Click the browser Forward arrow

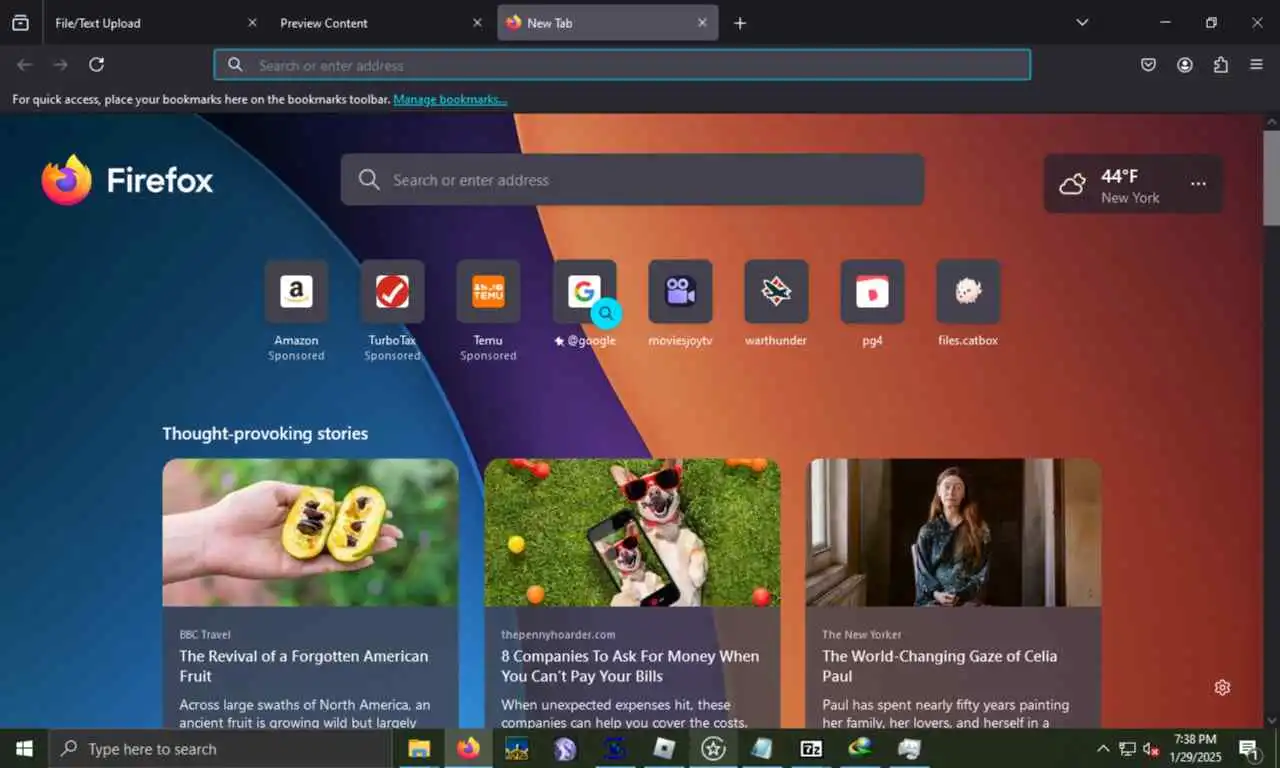tap(60, 65)
